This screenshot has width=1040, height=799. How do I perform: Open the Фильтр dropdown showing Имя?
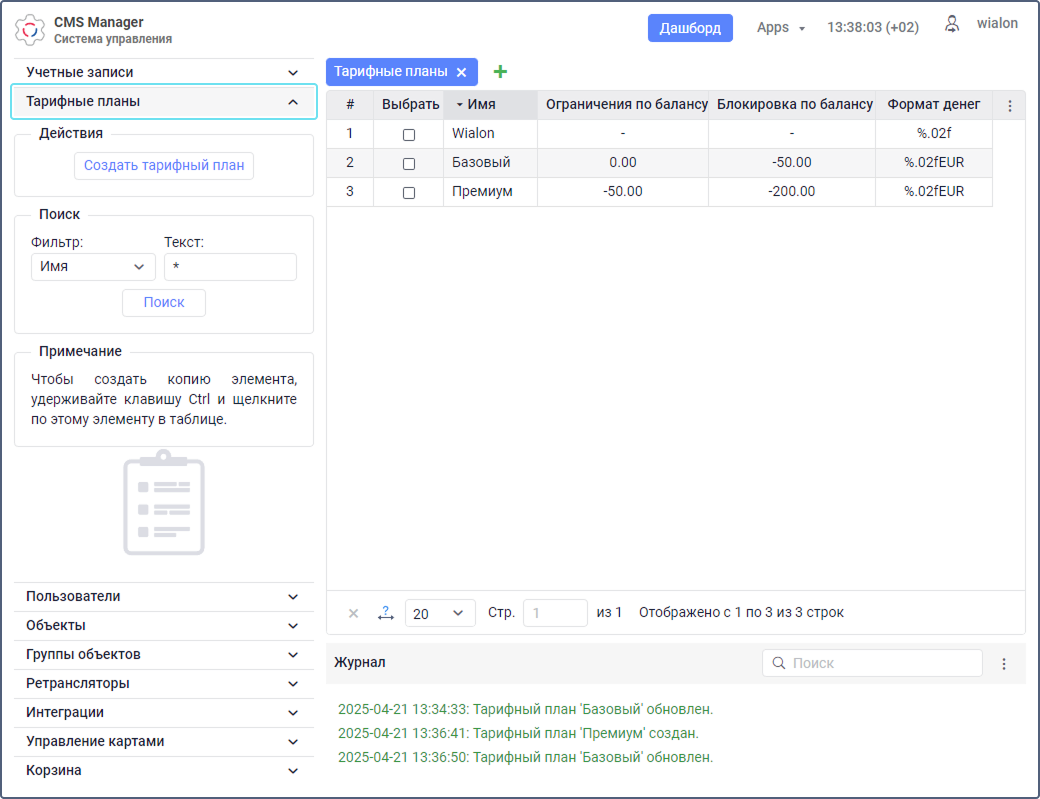(93, 267)
